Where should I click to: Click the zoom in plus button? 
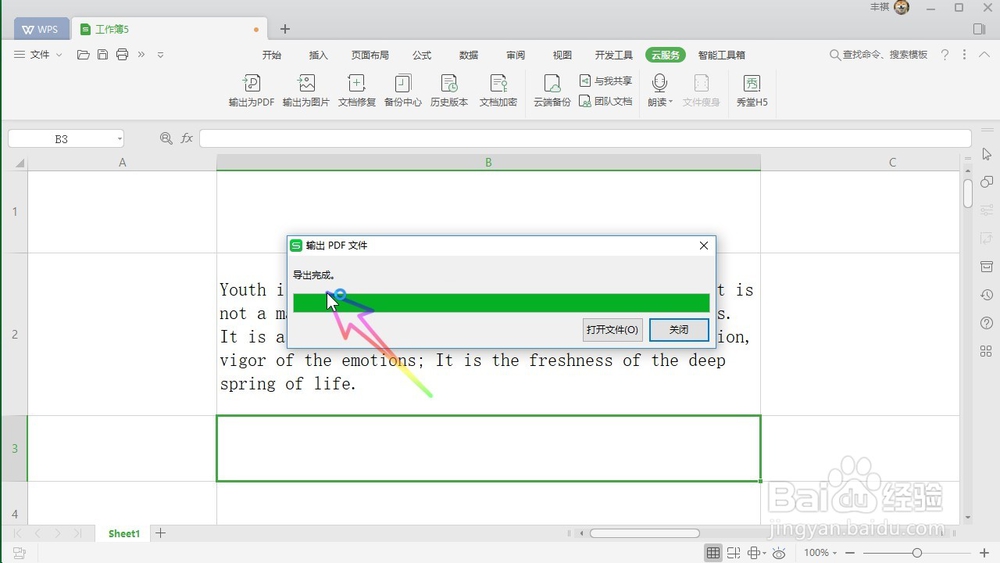tap(984, 553)
